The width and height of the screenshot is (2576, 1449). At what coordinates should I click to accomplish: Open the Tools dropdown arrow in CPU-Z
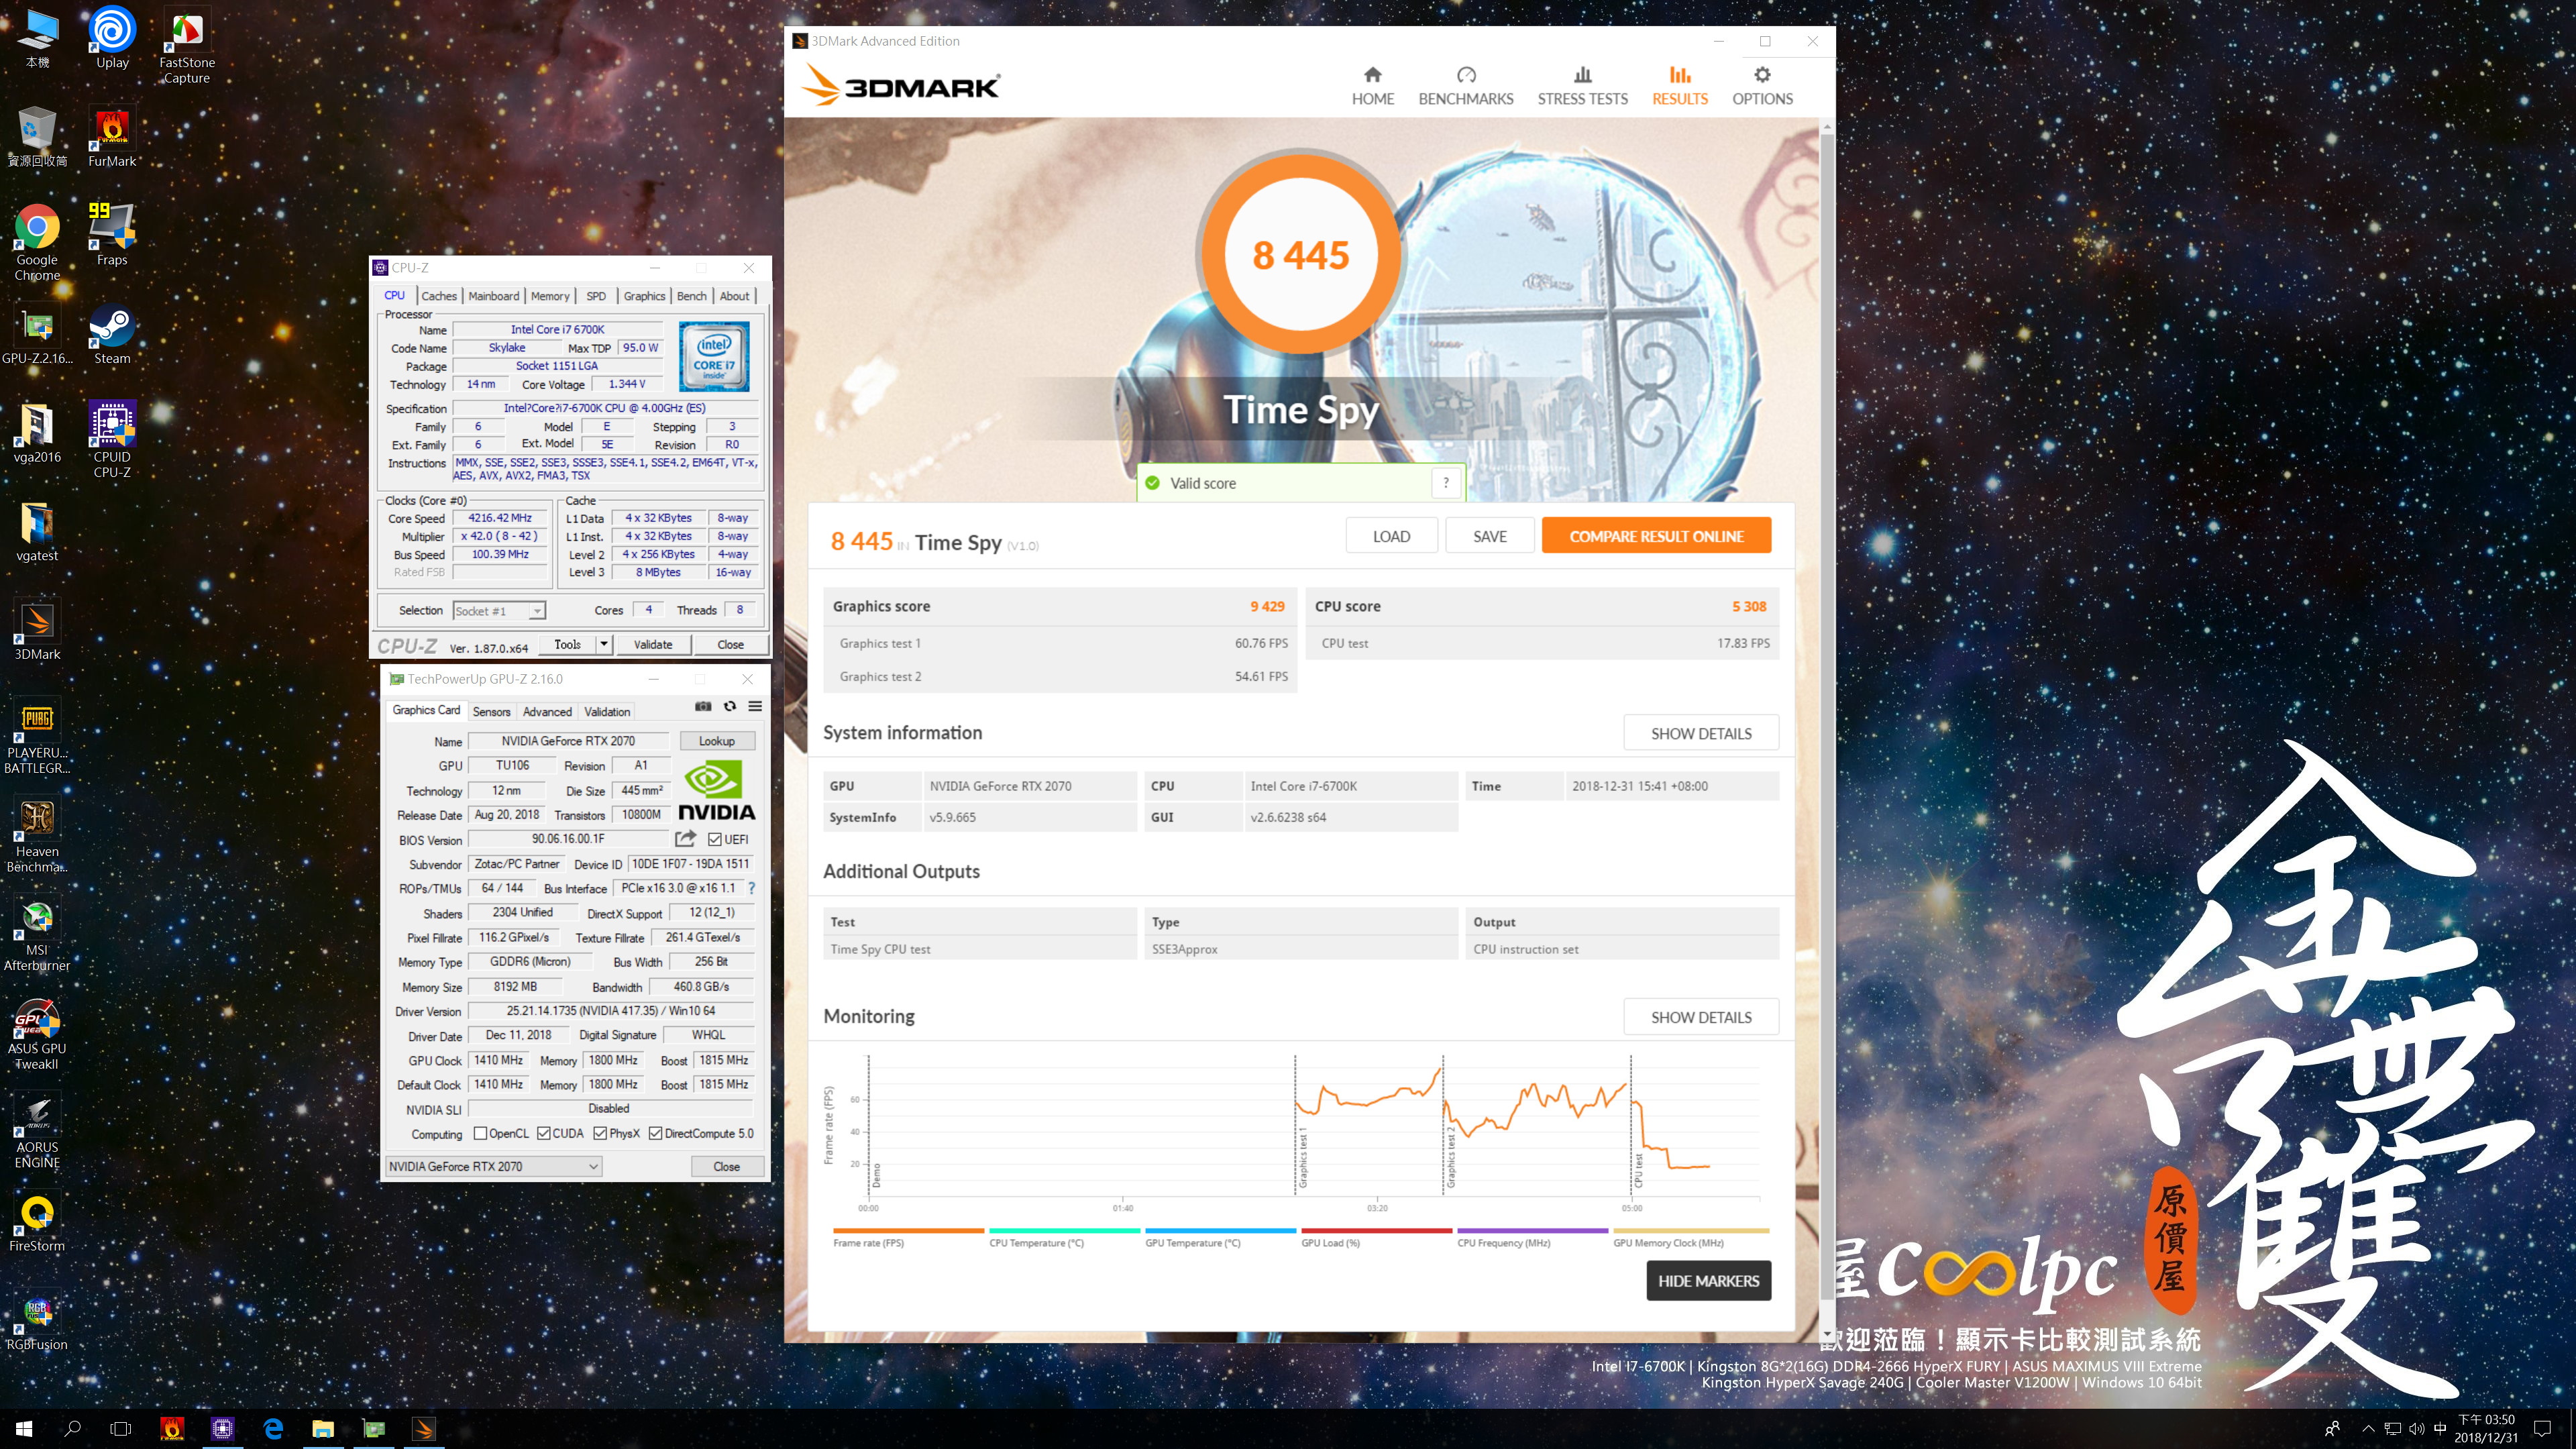[604, 644]
